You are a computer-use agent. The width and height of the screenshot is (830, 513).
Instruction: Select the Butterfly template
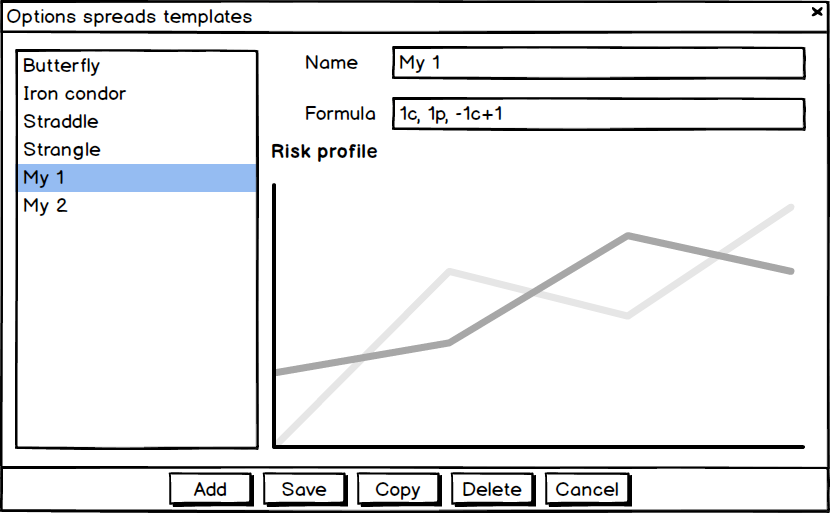tap(62, 66)
